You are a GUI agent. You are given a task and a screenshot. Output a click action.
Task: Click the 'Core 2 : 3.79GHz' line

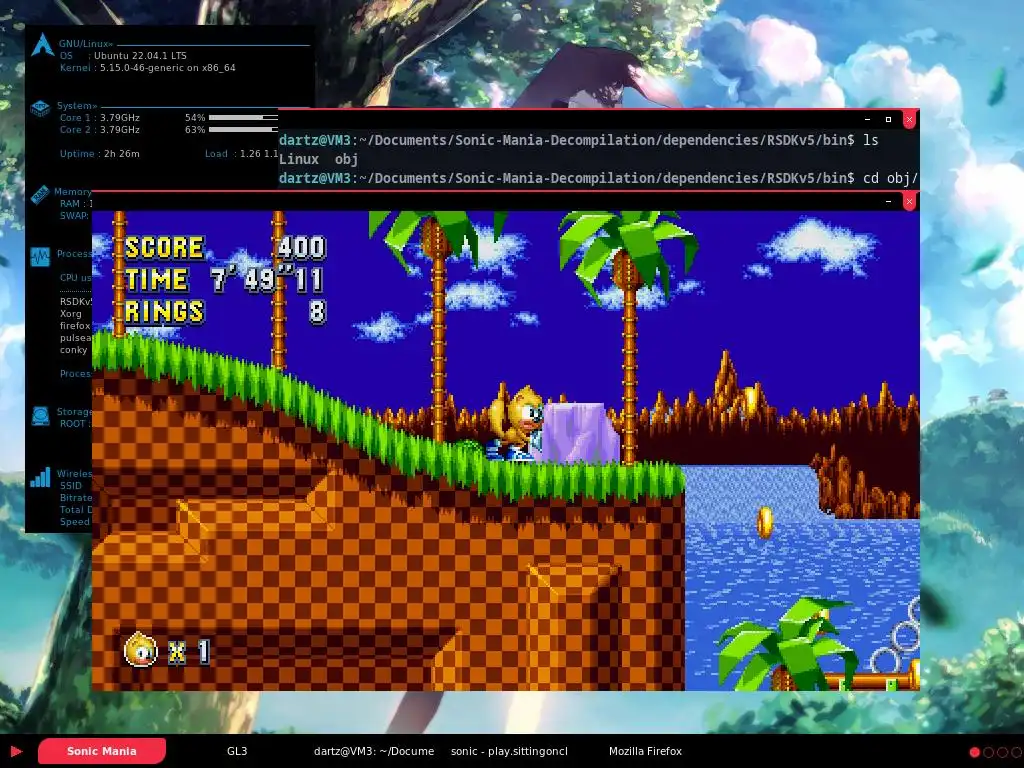(x=100, y=129)
